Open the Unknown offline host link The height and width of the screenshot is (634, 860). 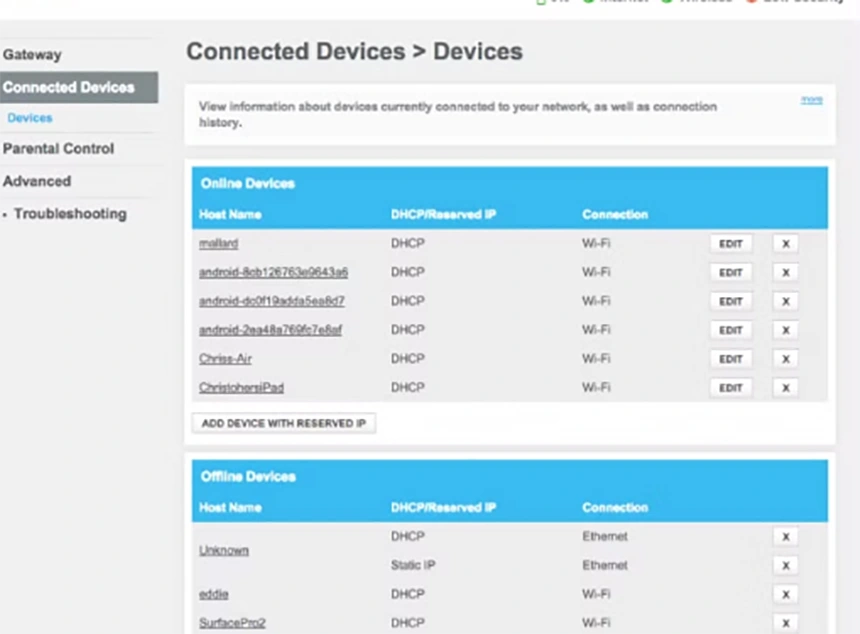(x=224, y=551)
